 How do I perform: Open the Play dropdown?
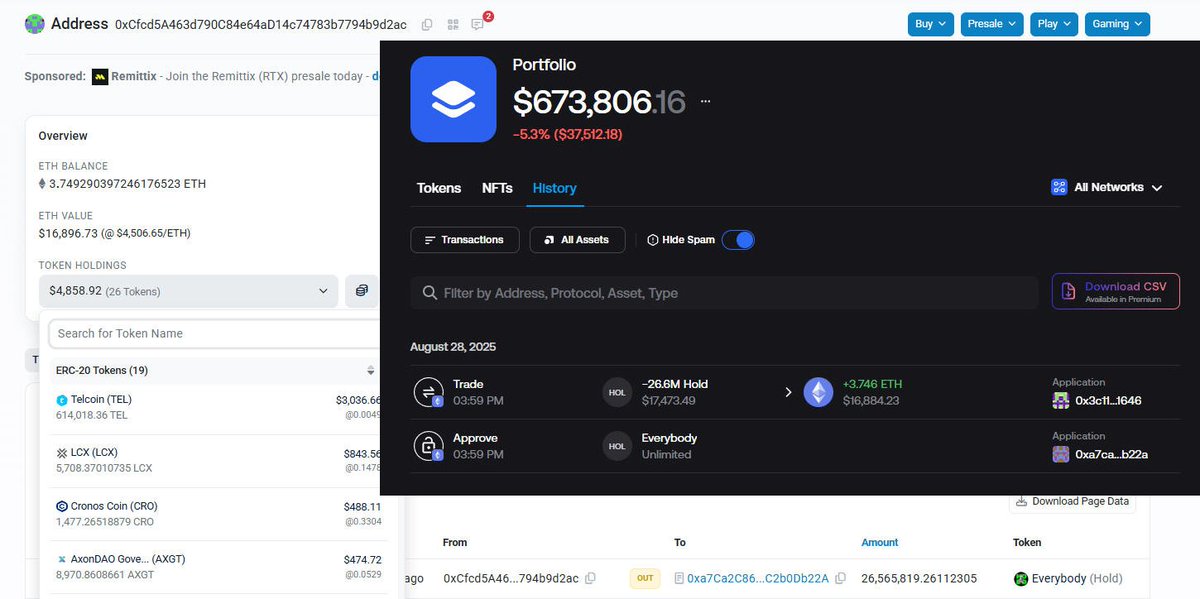tap(1054, 24)
